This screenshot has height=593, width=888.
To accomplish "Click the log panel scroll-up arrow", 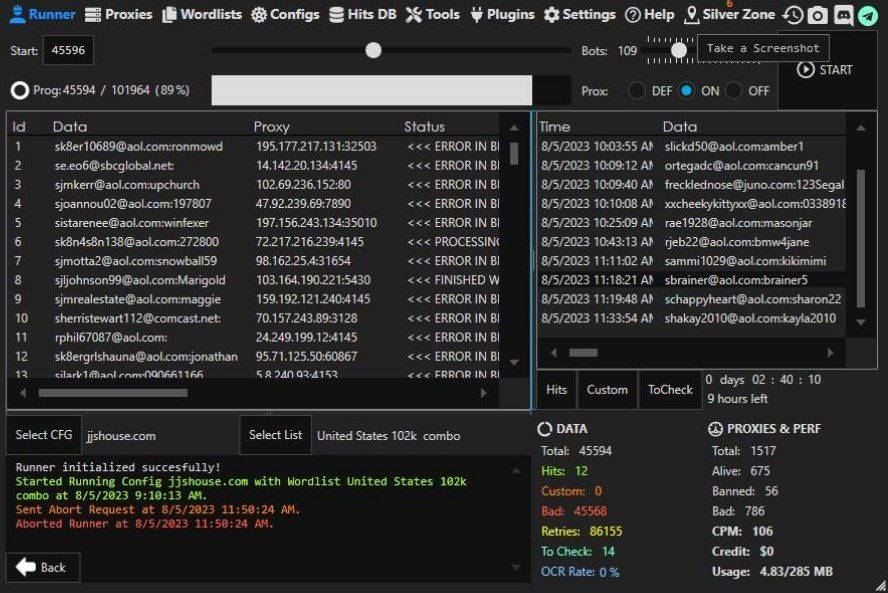I will coord(516,471).
